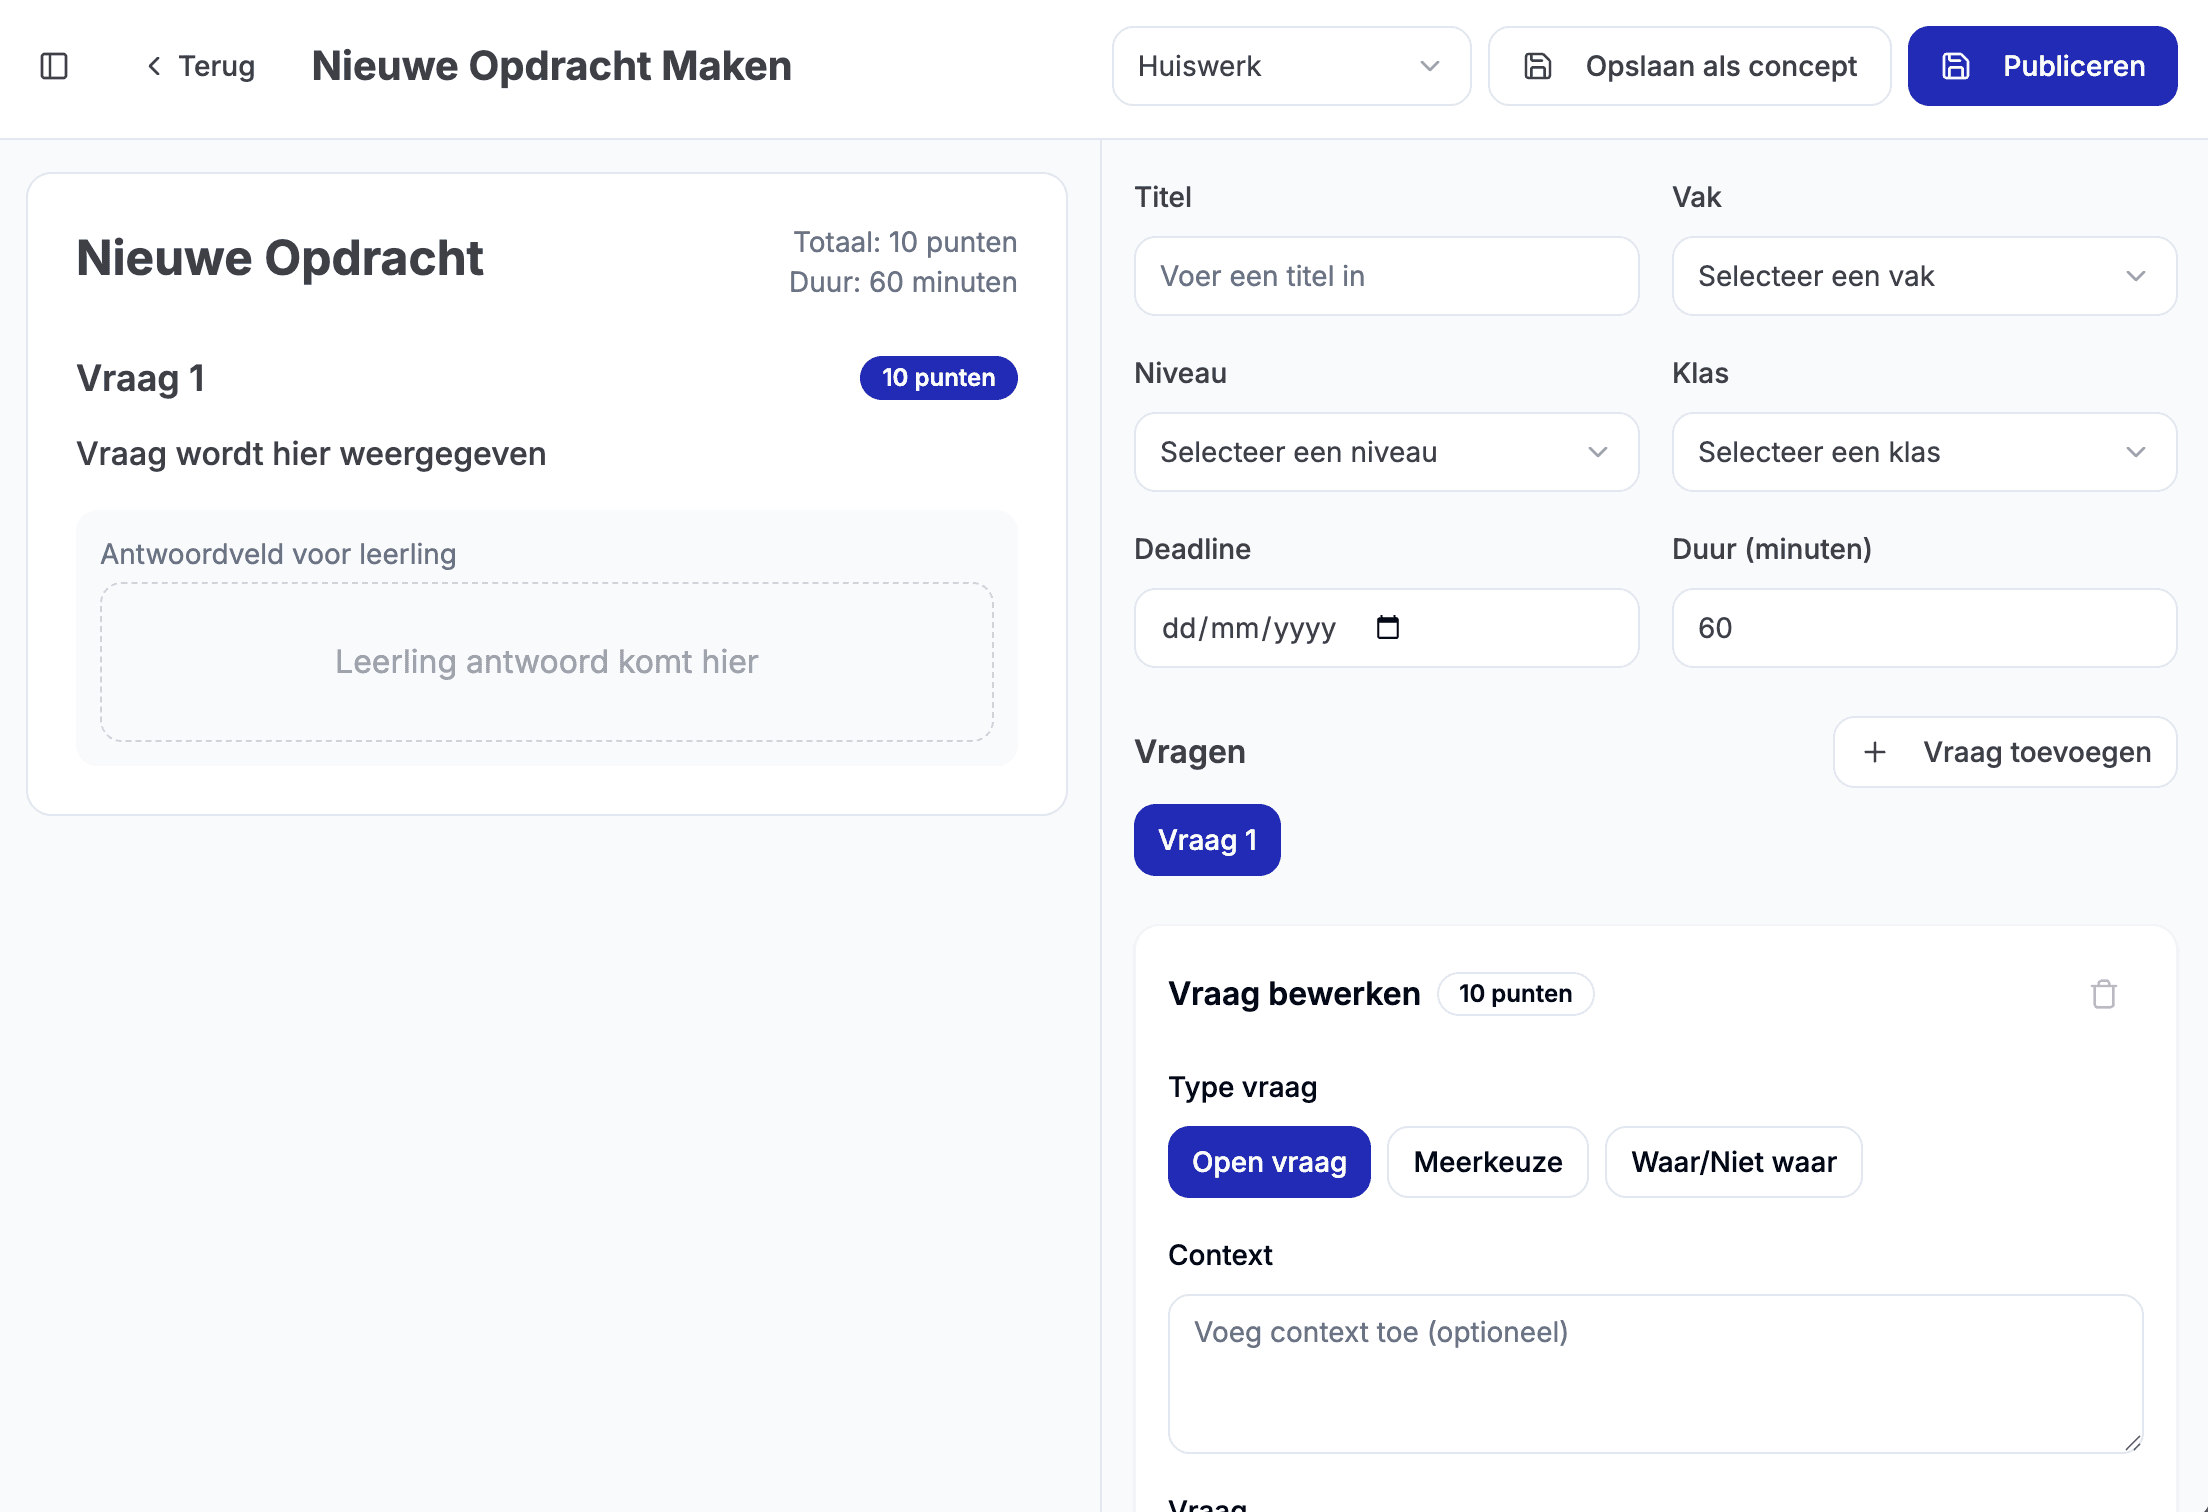Click the Nieuwe Opdracht Maken page title
The image size is (2208, 1512).
point(552,66)
